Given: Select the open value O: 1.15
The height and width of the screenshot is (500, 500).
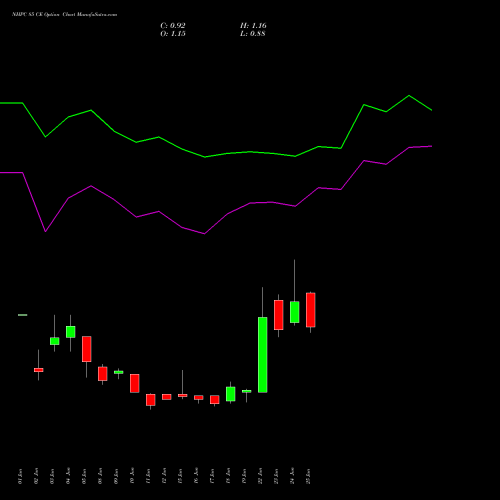Looking at the screenshot, I should click(x=173, y=34).
